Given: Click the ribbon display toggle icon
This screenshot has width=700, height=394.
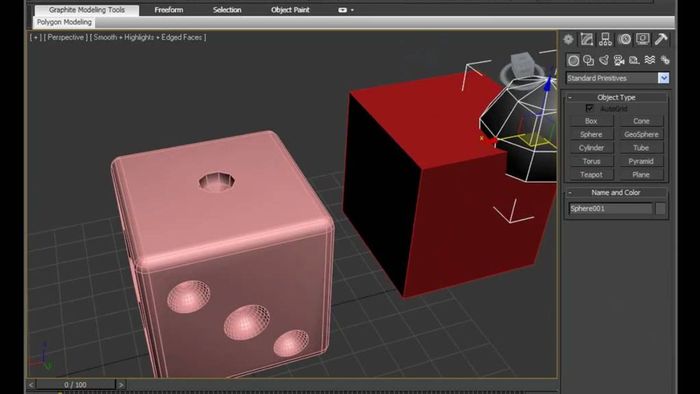Looking at the screenshot, I should coord(342,10).
